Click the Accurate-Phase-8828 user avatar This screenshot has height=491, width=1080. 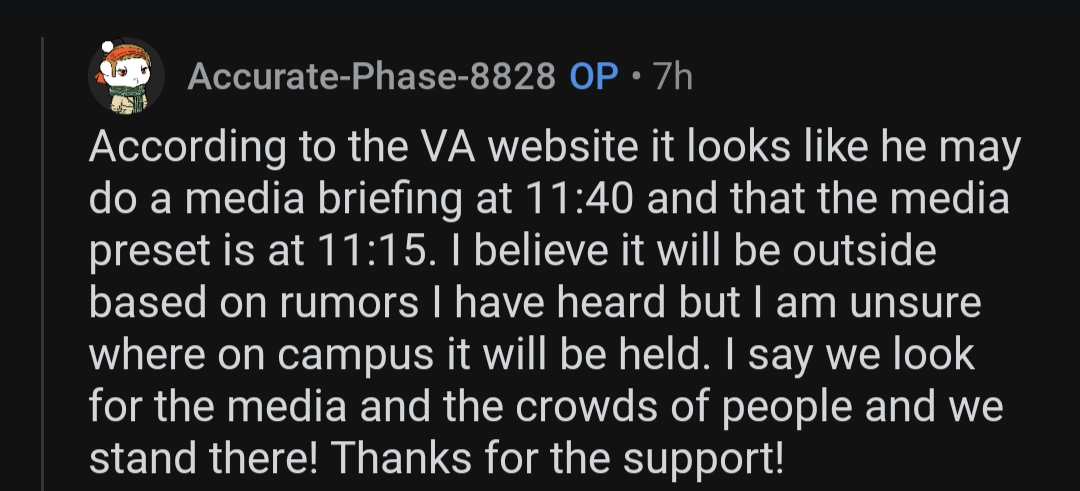(127, 76)
